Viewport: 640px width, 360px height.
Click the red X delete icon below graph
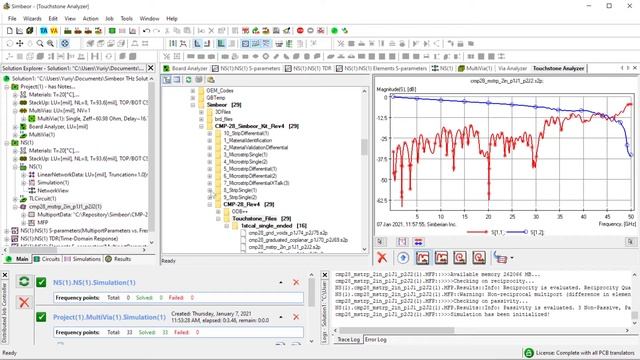(382, 258)
